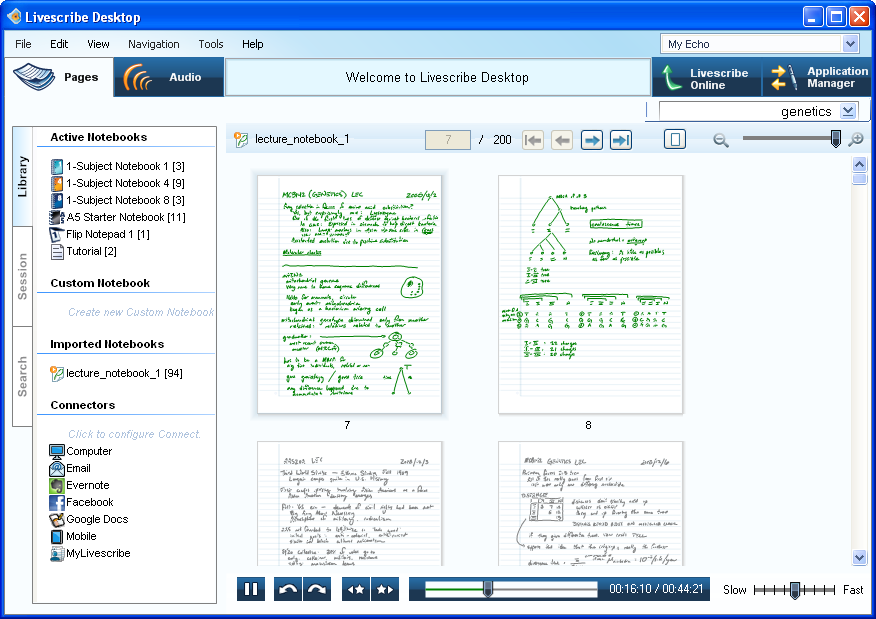876x619 pixels.
Task: Go to the next page using the arrow
Action: tap(592, 140)
